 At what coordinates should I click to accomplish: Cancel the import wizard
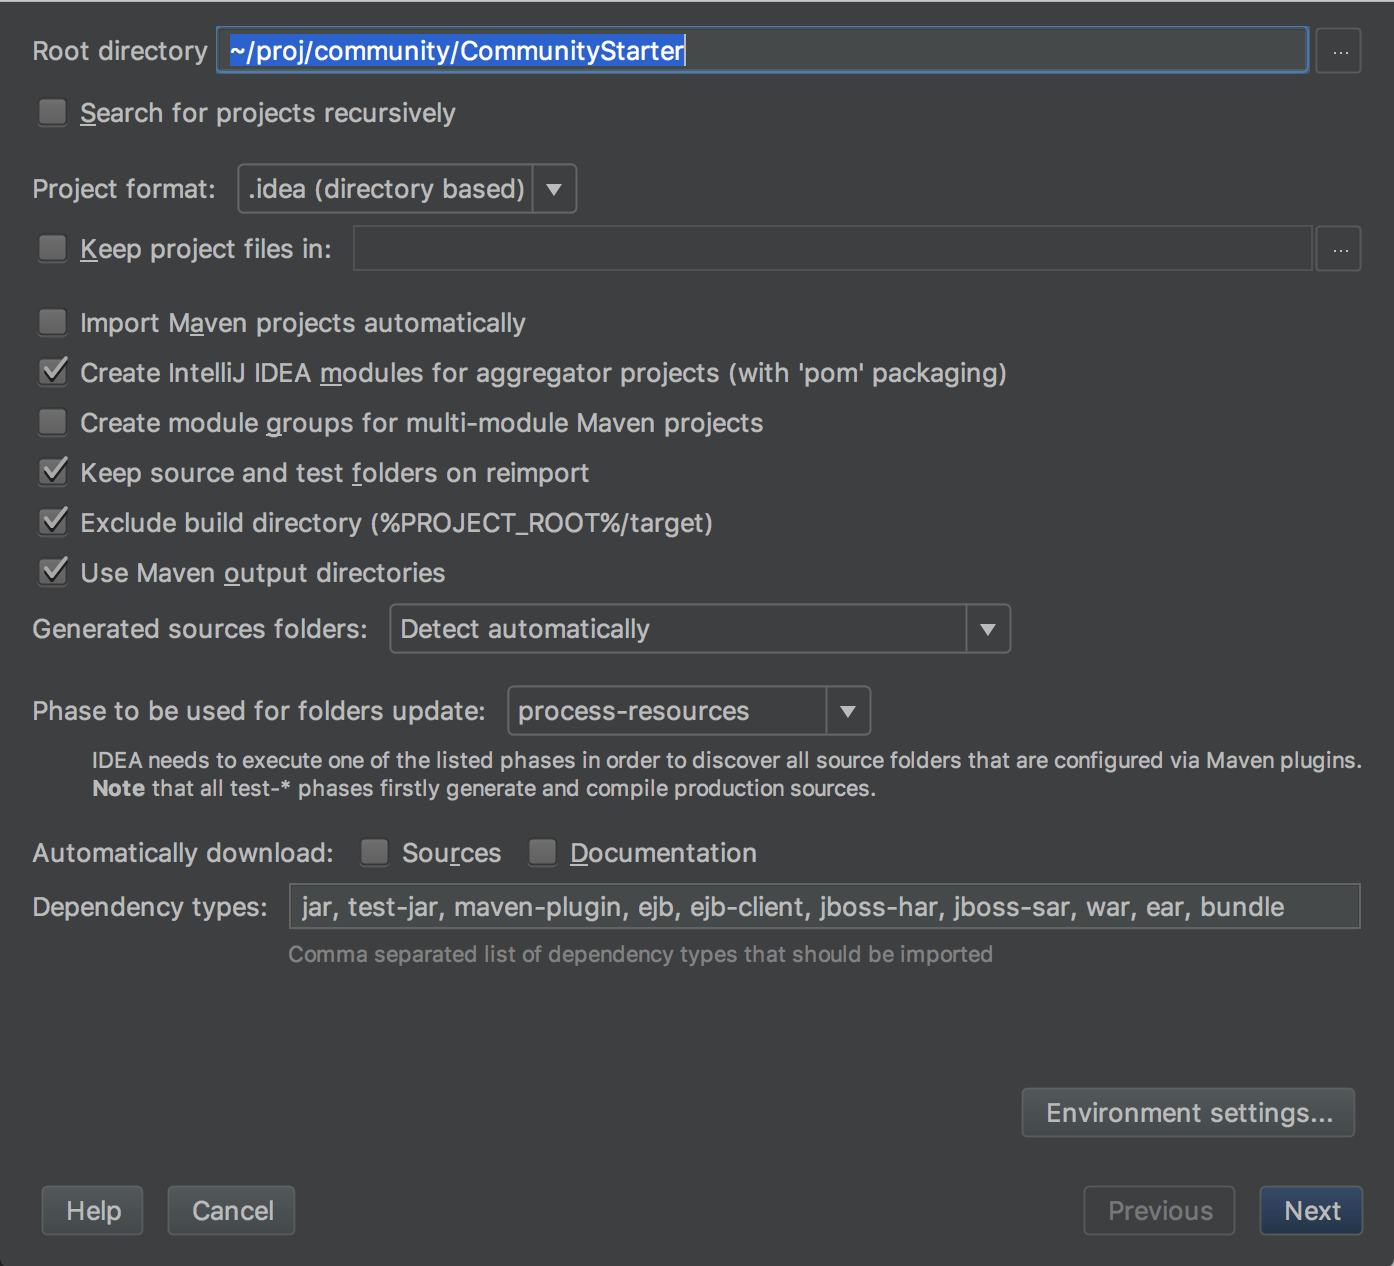(231, 1210)
